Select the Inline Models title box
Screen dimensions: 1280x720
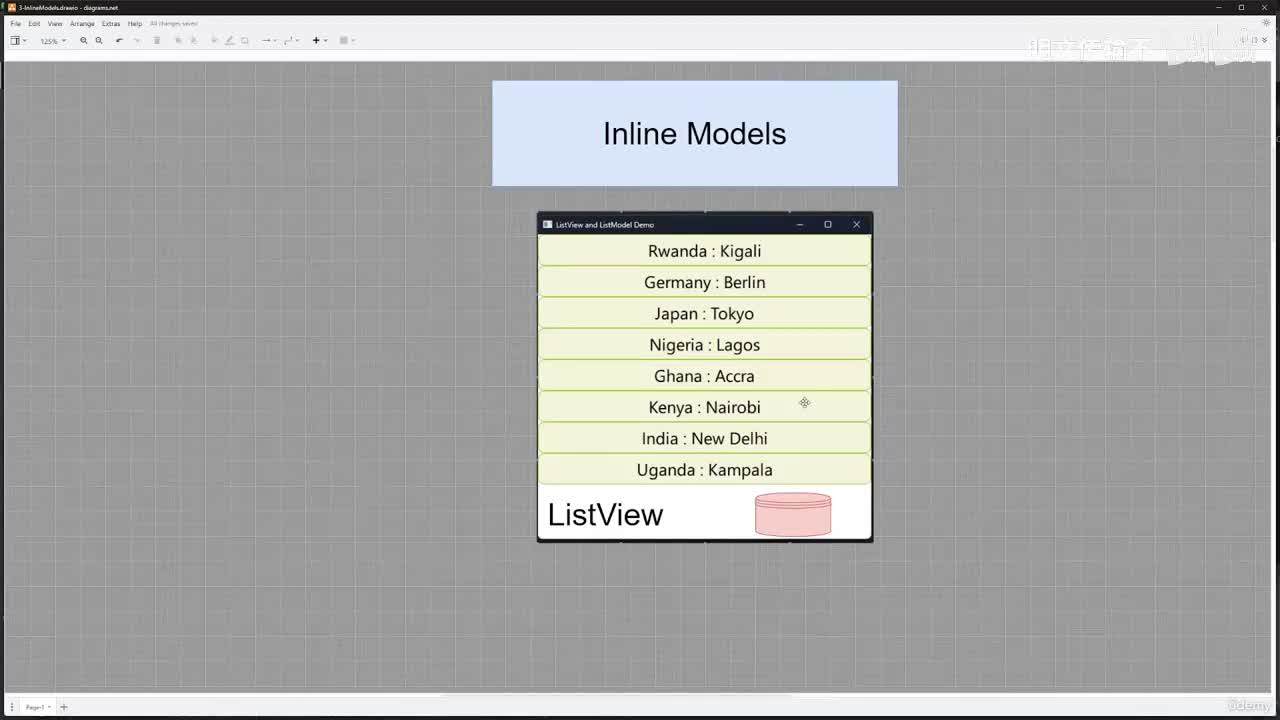coord(695,134)
